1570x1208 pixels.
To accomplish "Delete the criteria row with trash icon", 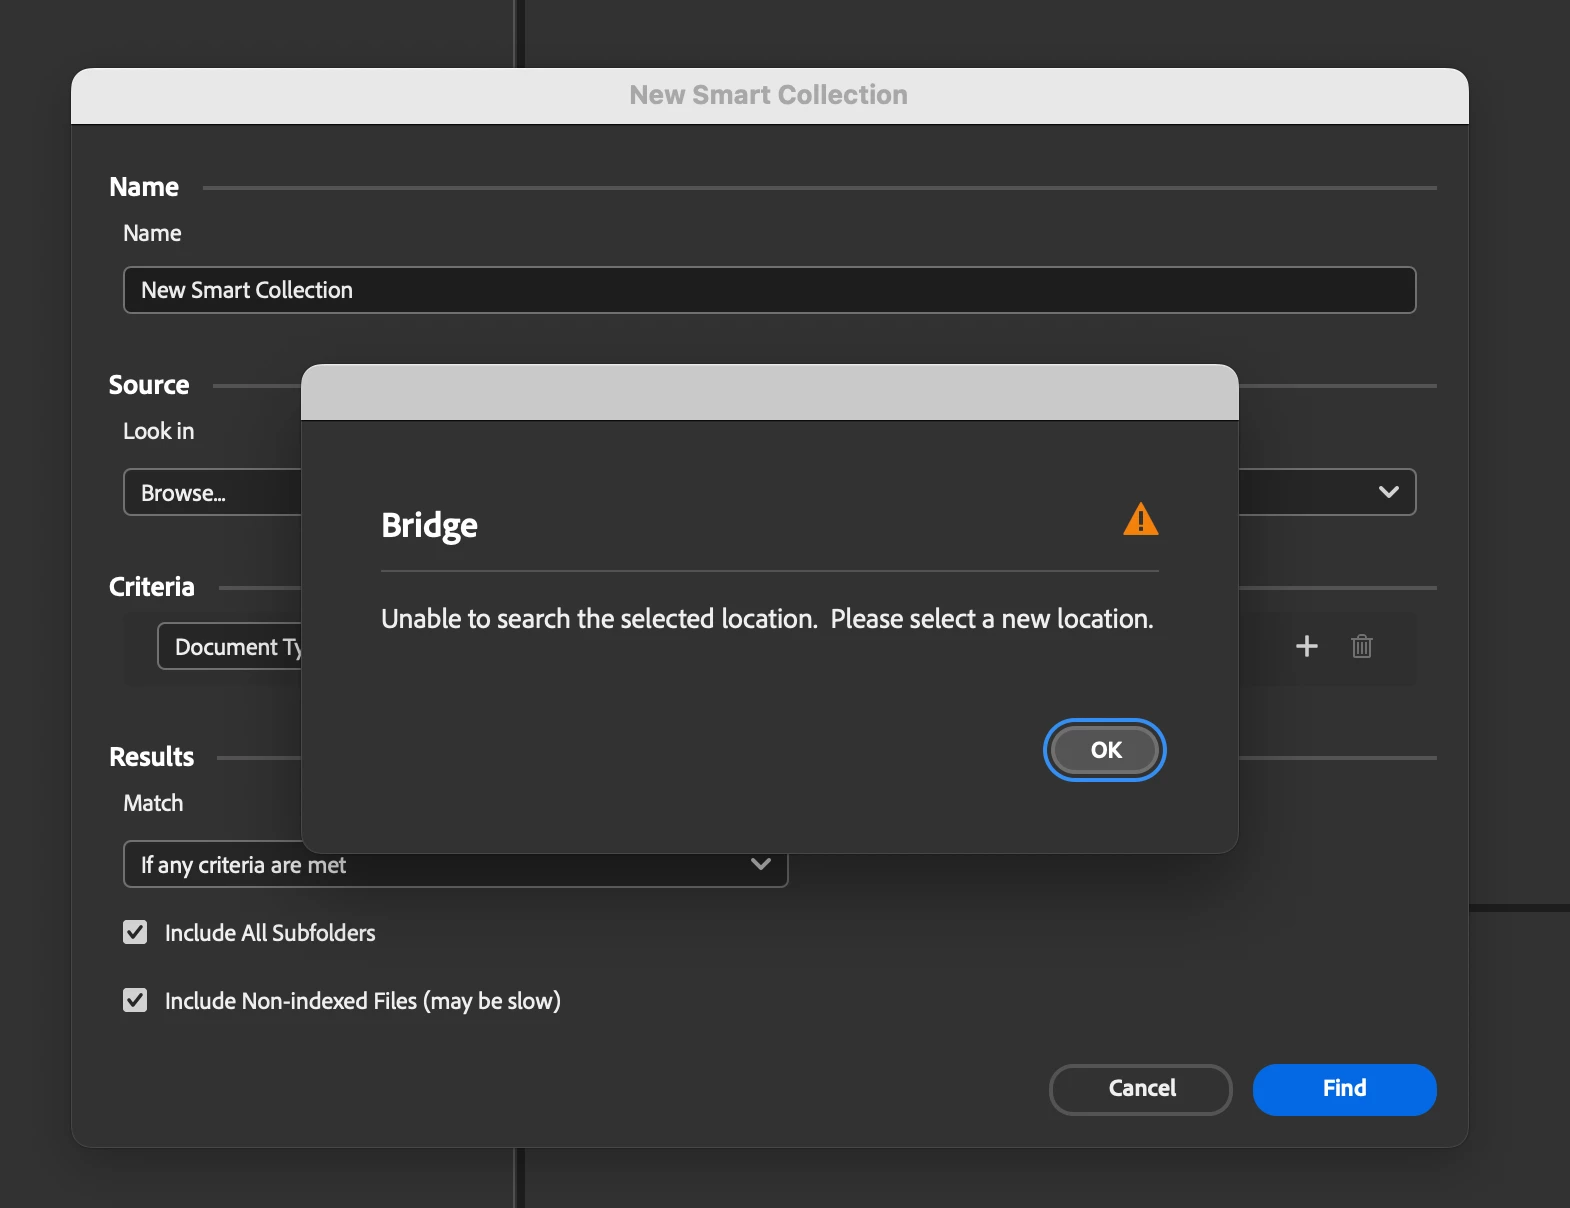I will [x=1361, y=646].
